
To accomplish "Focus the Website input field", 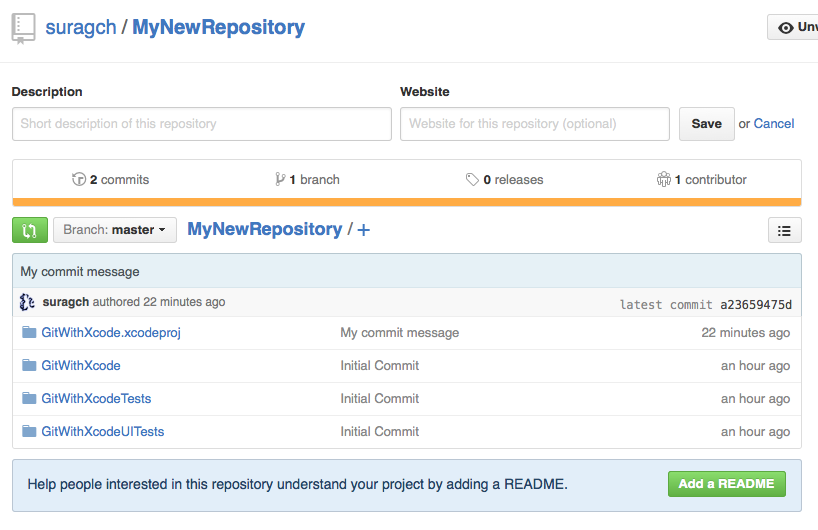I will (535, 124).
